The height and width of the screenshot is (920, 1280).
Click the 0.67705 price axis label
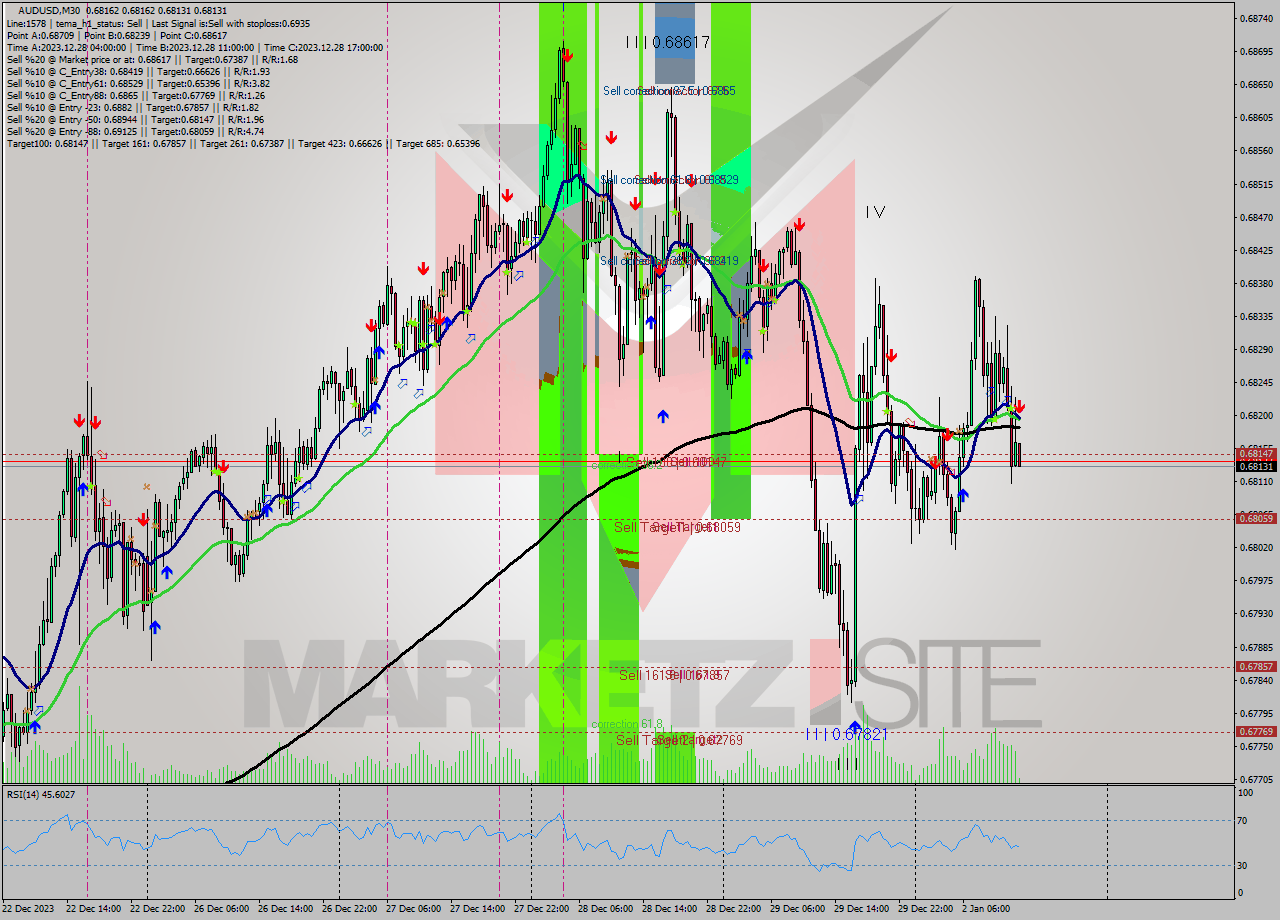1256,779
